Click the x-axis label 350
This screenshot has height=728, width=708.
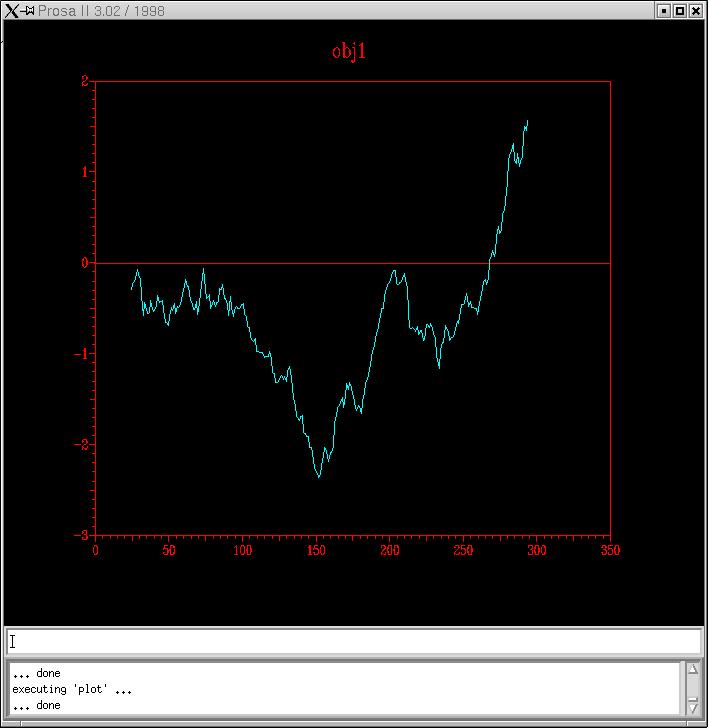coord(609,550)
